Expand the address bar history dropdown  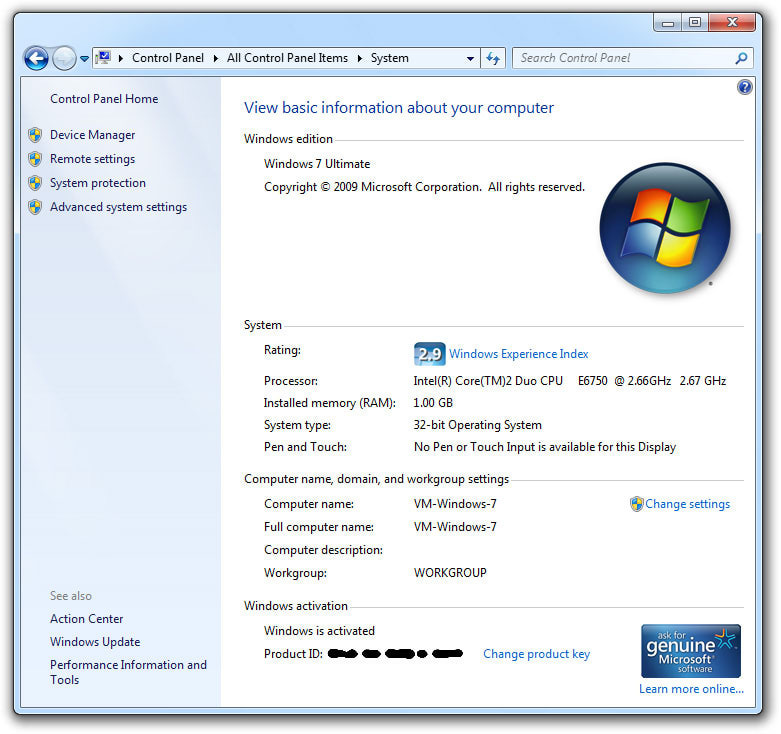tap(470, 59)
